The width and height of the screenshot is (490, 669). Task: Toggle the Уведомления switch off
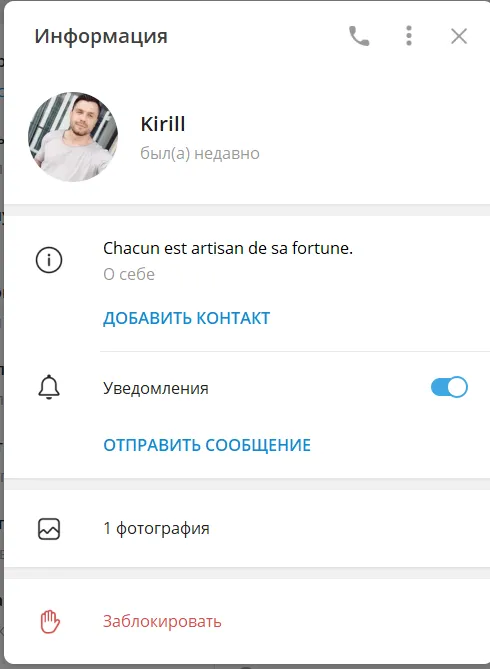[449, 387]
